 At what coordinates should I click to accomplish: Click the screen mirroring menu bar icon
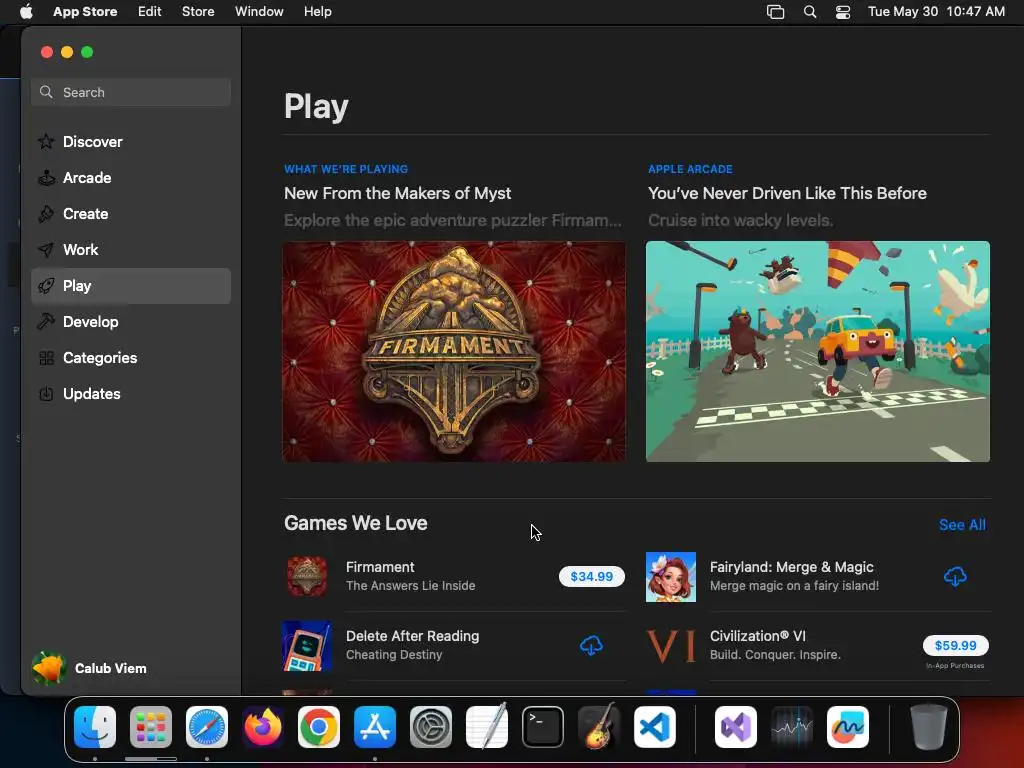[775, 12]
